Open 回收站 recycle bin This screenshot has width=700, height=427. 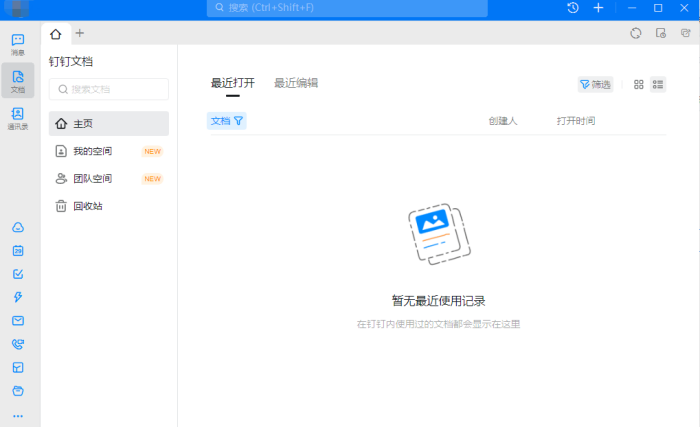coord(109,206)
